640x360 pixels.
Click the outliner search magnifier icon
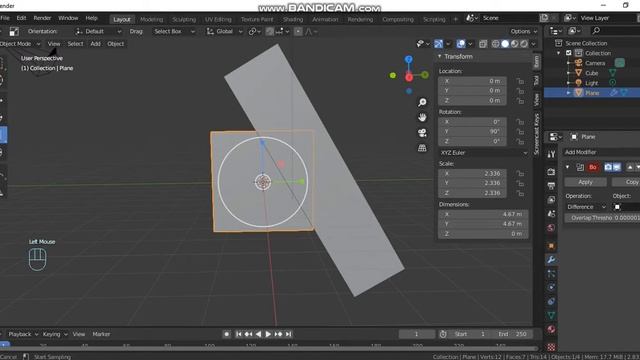point(596,31)
